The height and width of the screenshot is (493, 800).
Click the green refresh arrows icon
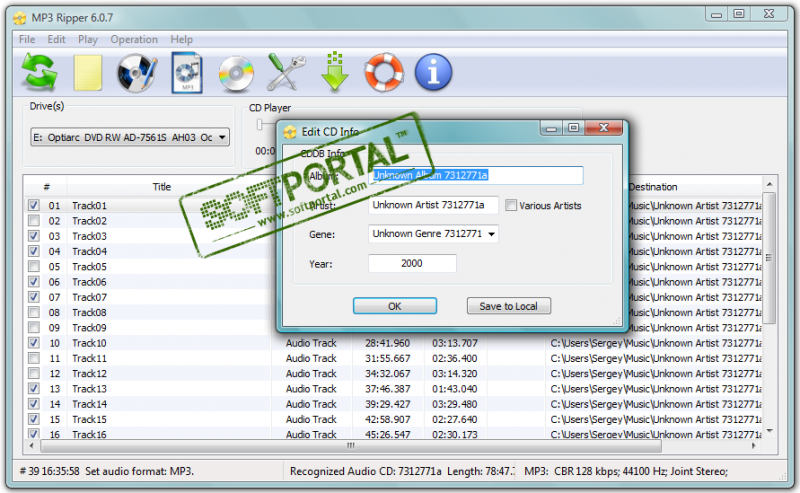pyautogui.click(x=39, y=72)
